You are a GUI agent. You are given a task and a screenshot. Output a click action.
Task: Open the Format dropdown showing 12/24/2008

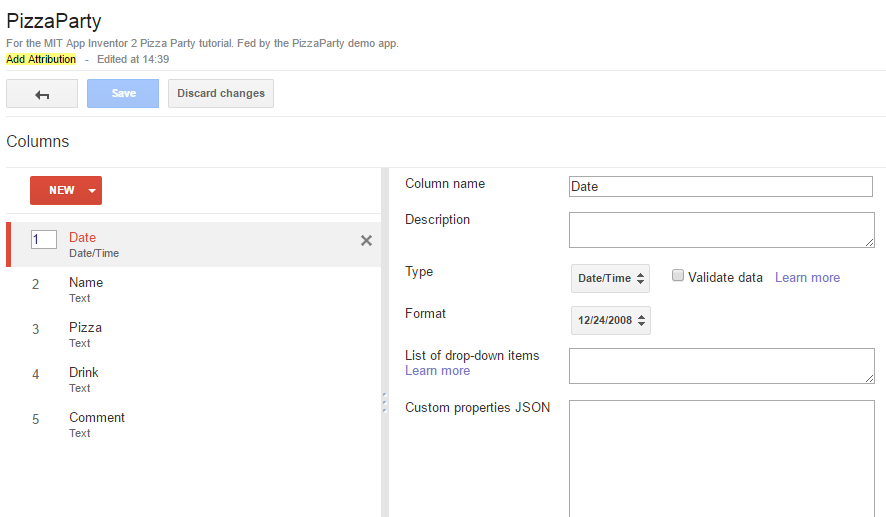(x=611, y=320)
